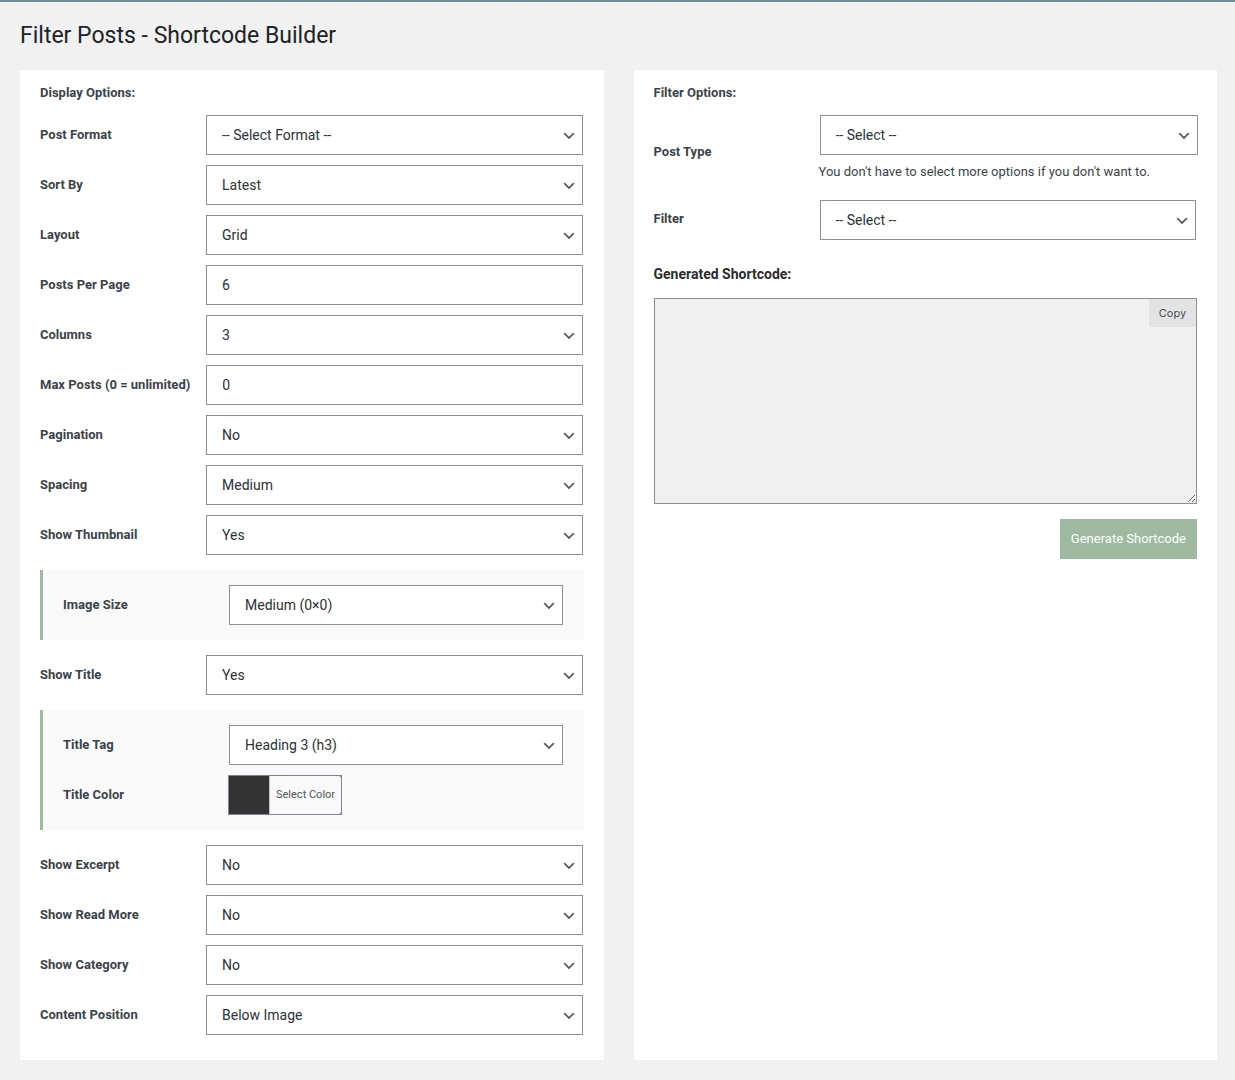Change the Spacing dropdown value
The height and width of the screenshot is (1080, 1235).
(x=394, y=485)
